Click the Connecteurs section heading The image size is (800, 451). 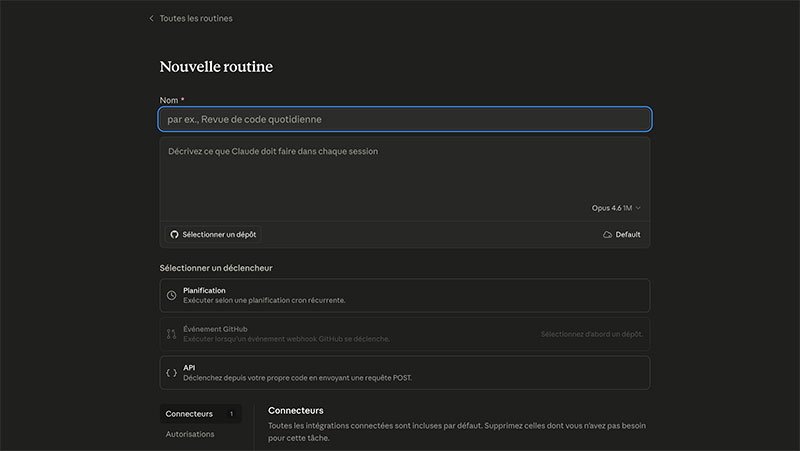(295, 410)
